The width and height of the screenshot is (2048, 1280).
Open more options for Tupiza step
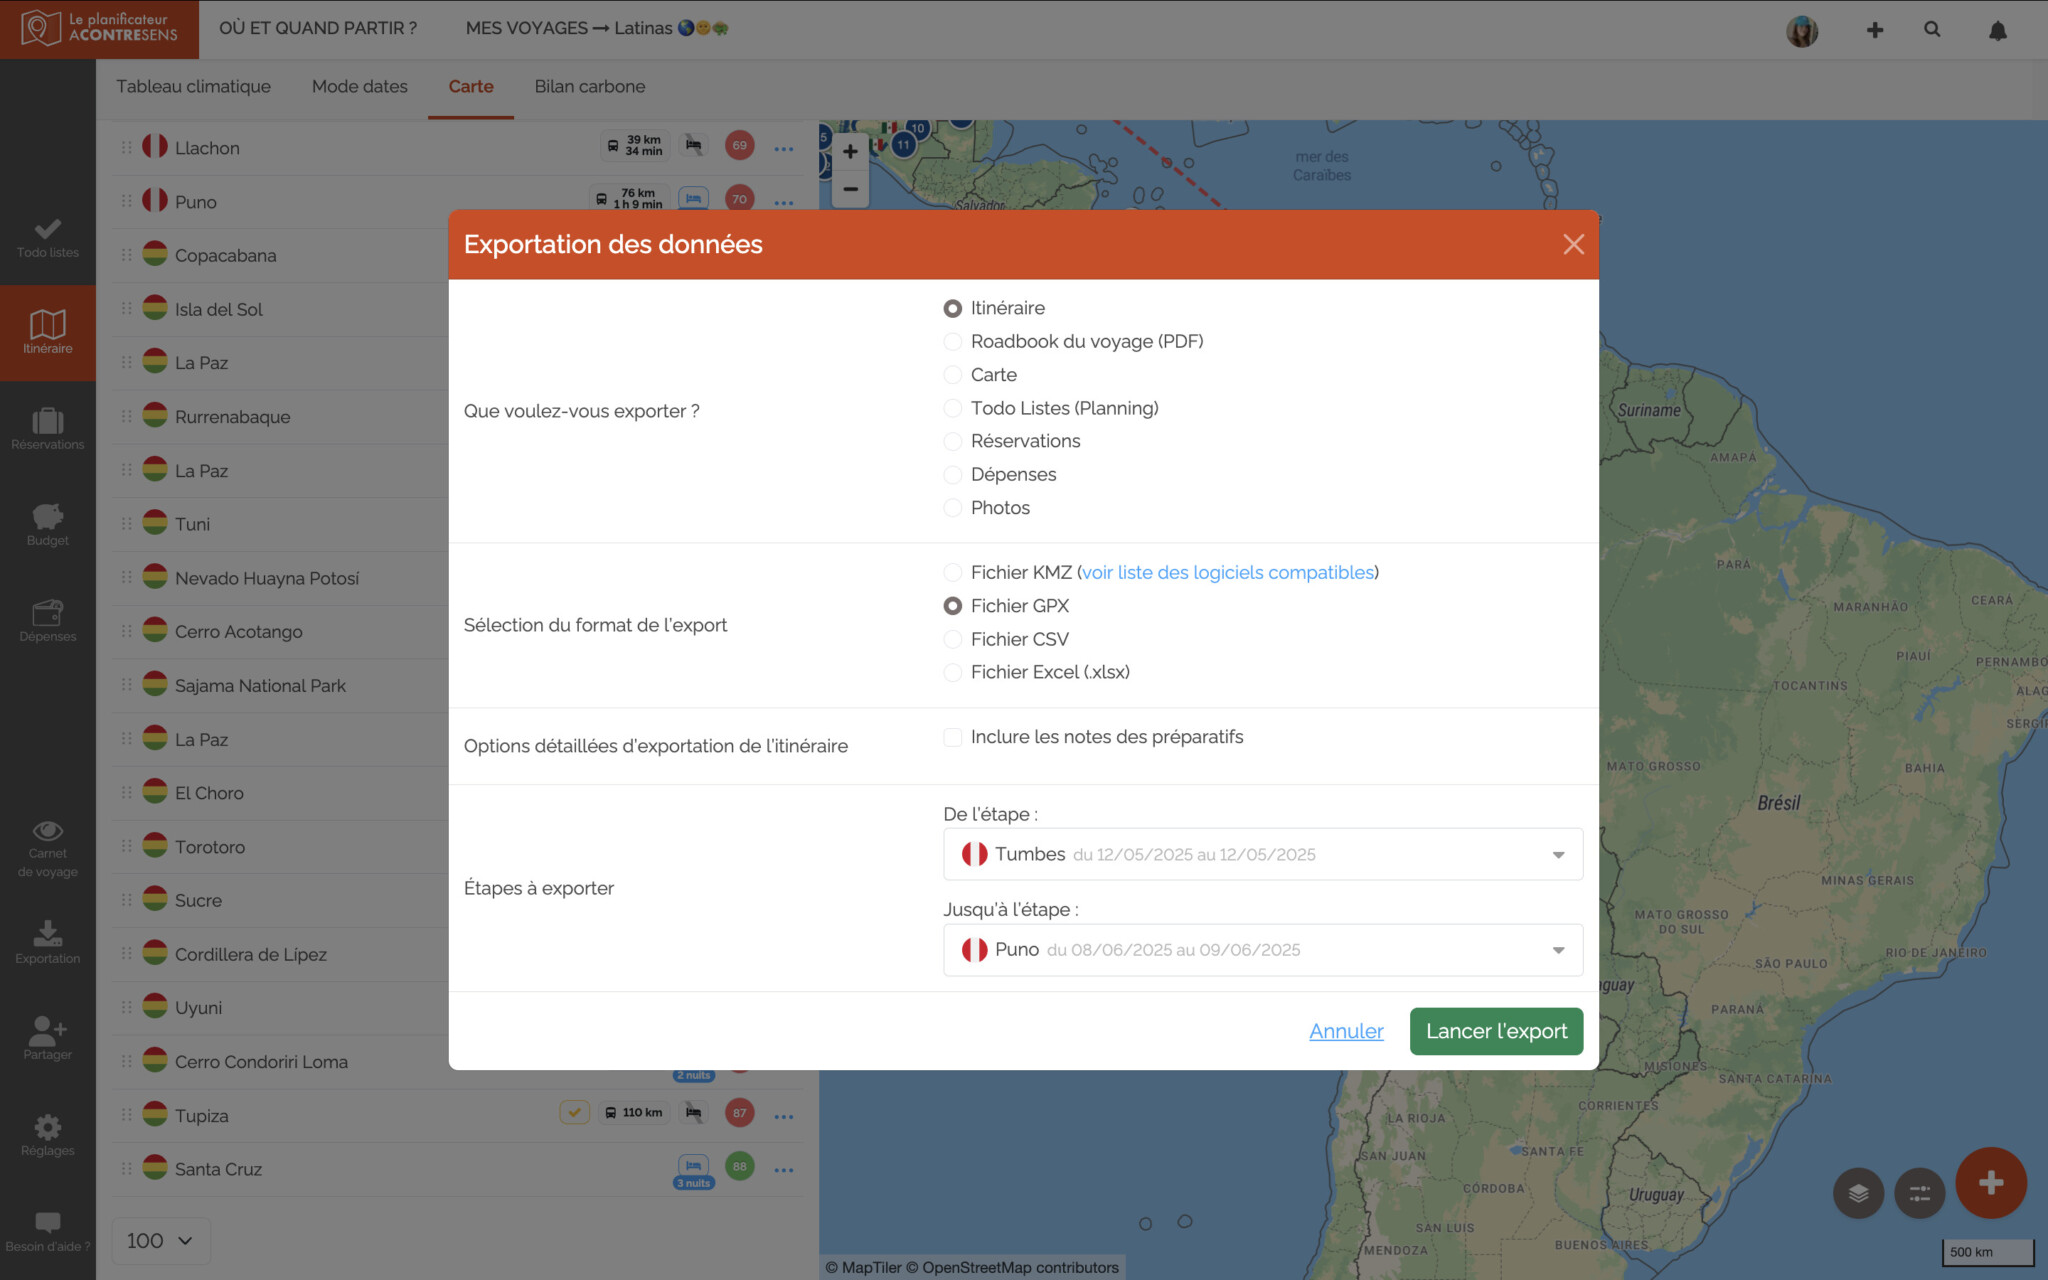(x=784, y=1116)
